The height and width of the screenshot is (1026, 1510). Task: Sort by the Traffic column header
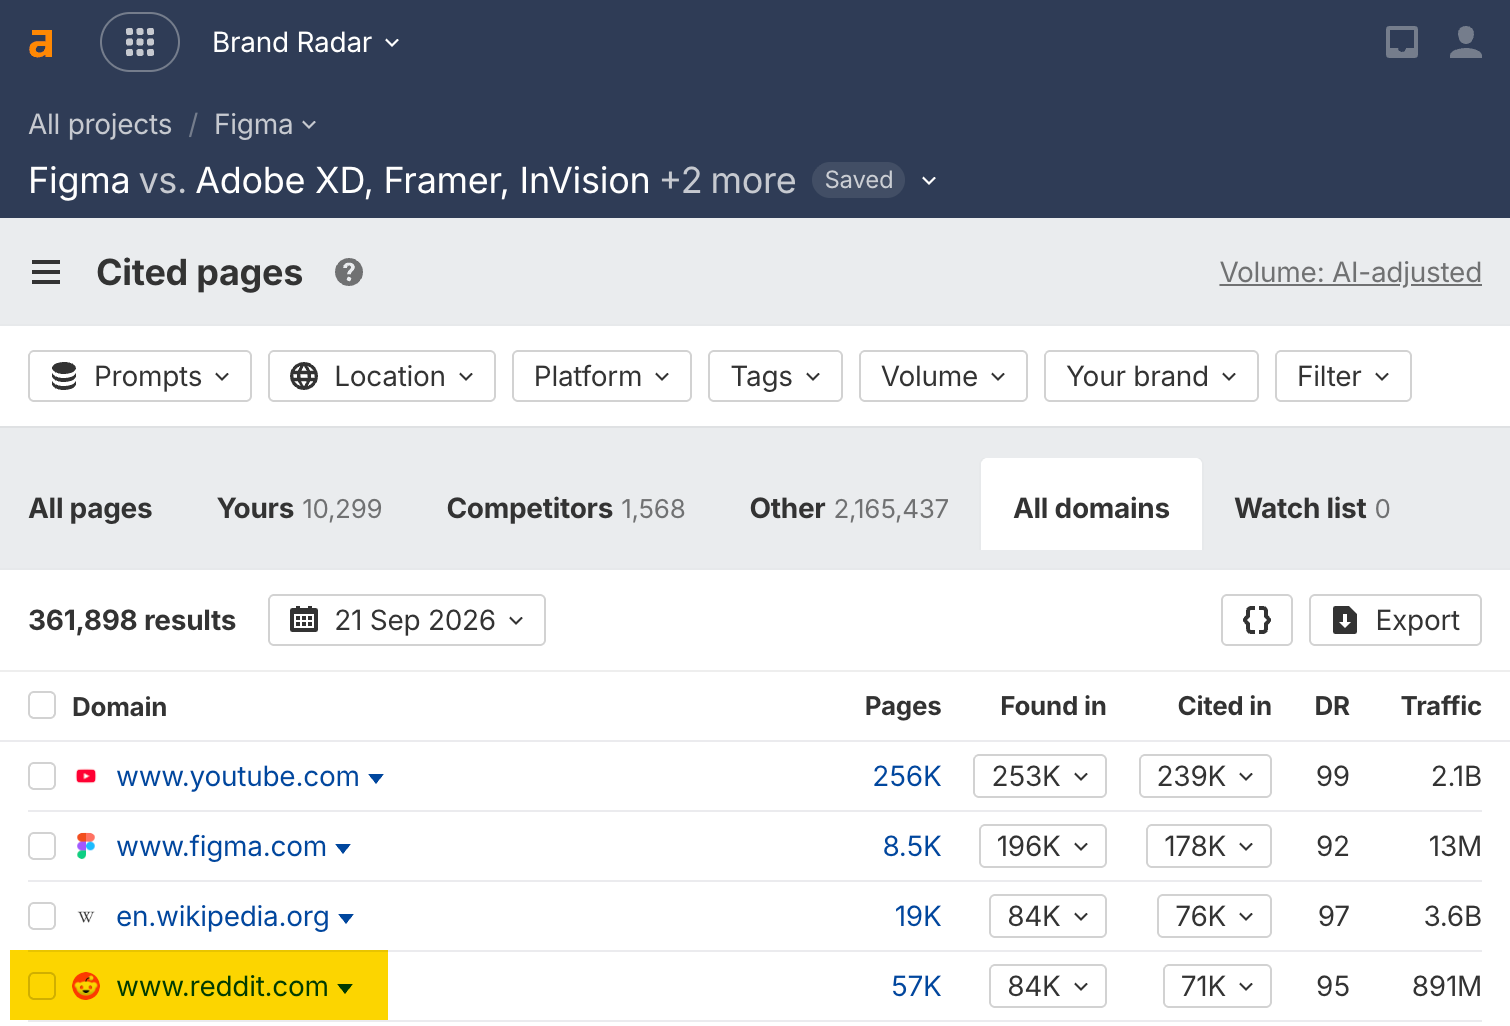[x=1441, y=706]
